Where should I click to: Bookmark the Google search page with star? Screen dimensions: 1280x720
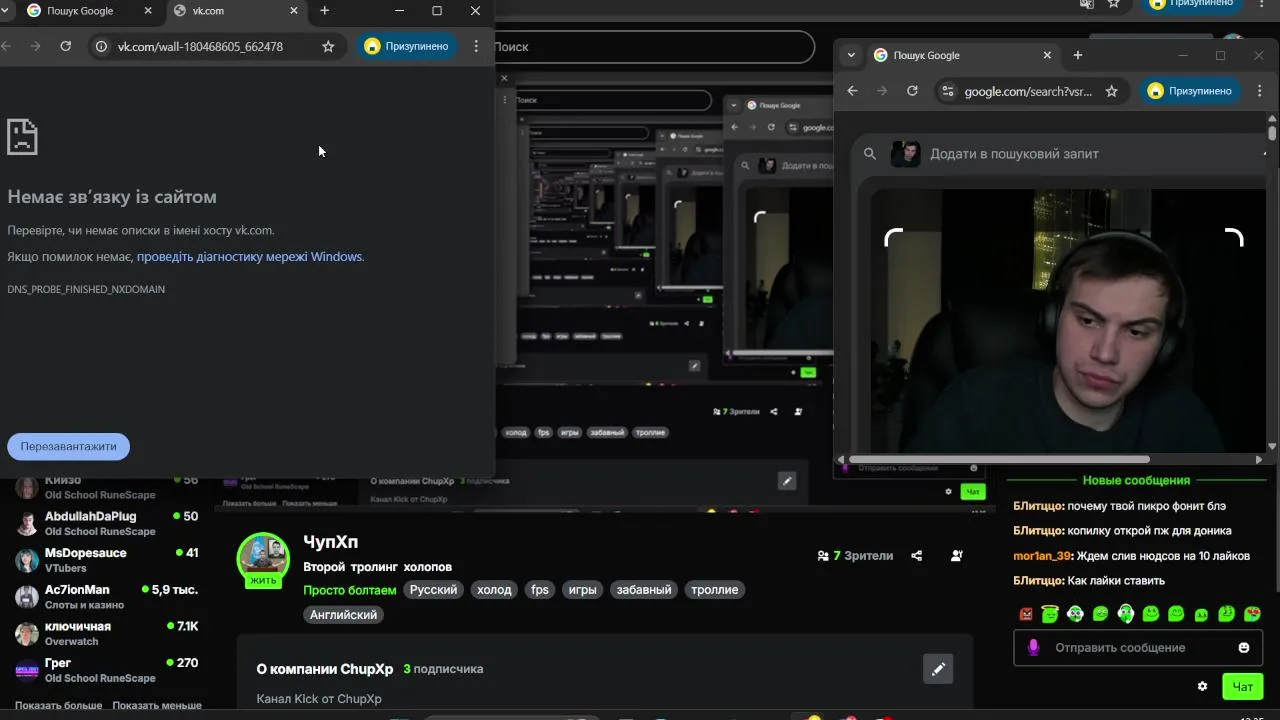1111,91
